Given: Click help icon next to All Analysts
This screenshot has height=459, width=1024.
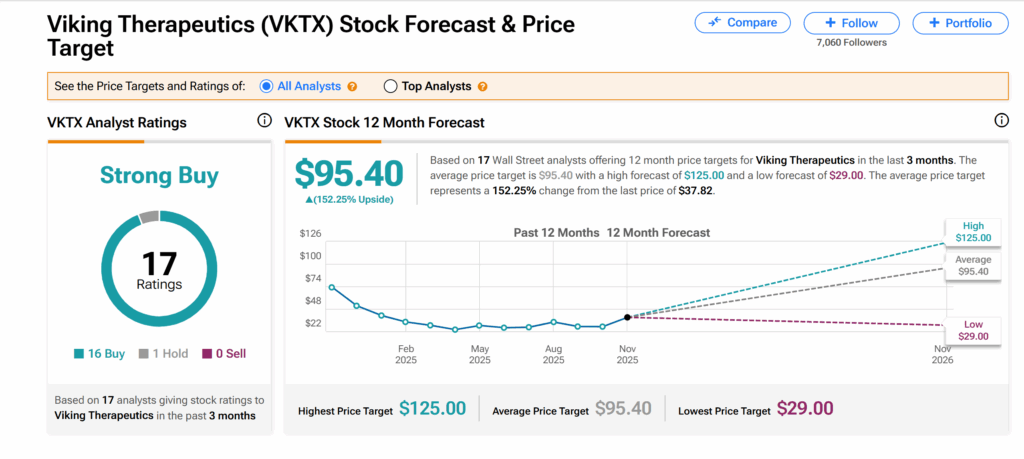Looking at the screenshot, I should click(x=352, y=87).
